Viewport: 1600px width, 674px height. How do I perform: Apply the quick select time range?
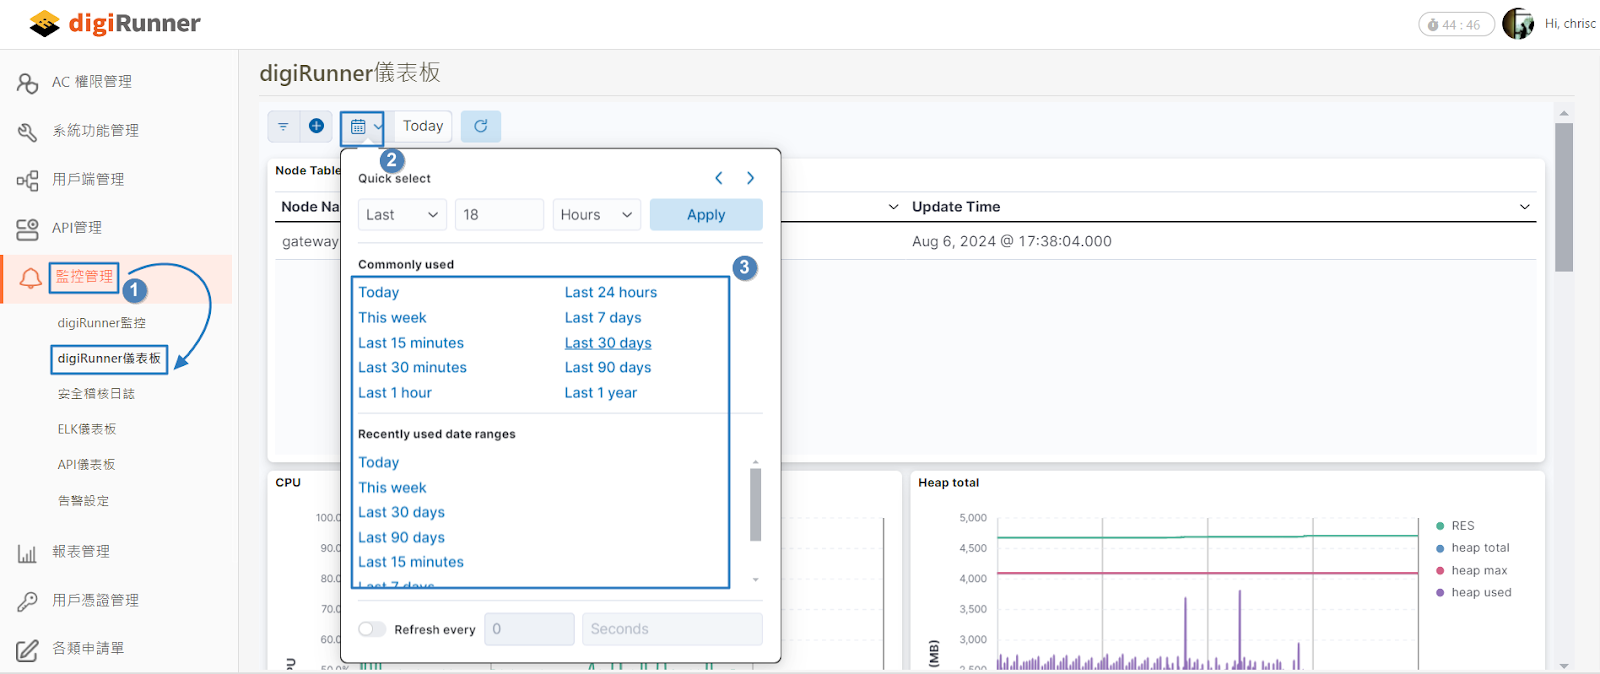pos(706,215)
